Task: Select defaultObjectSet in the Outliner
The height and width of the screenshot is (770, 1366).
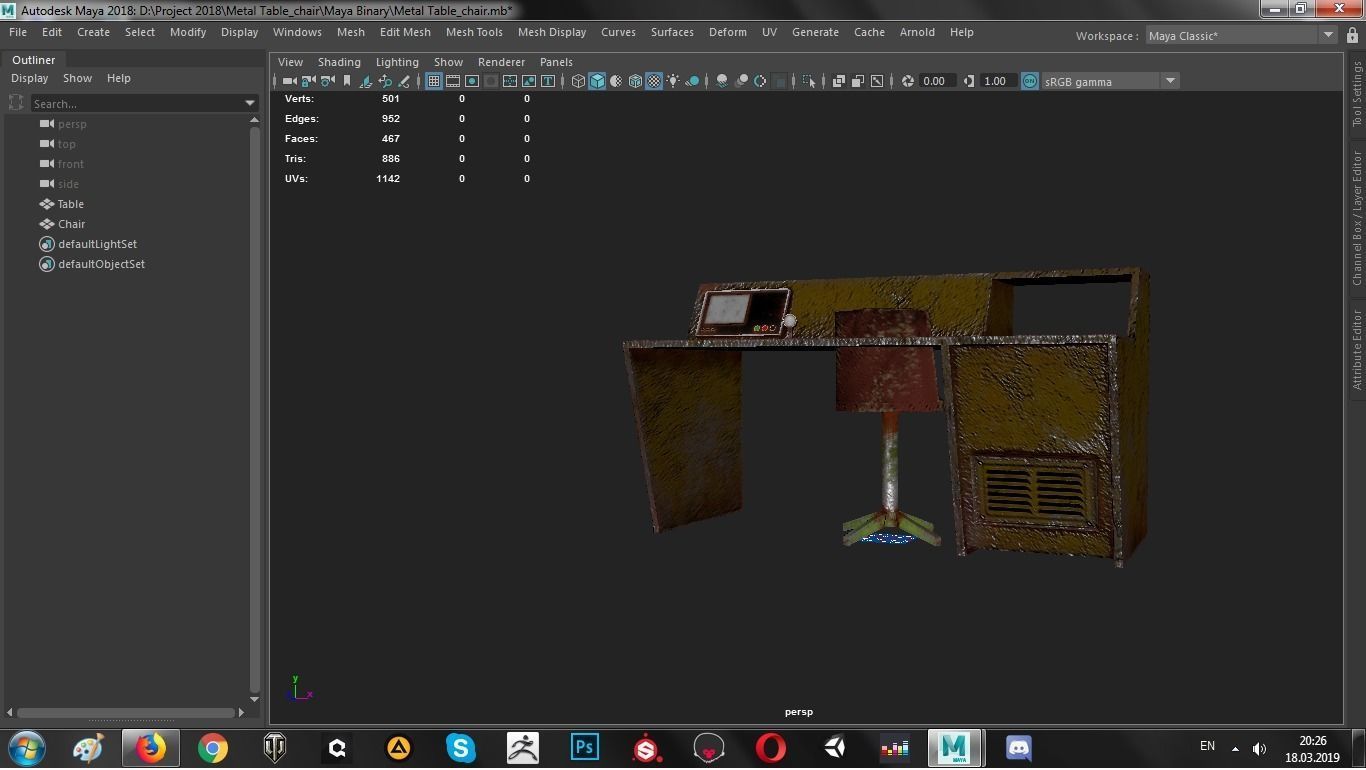Action: (101, 264)
